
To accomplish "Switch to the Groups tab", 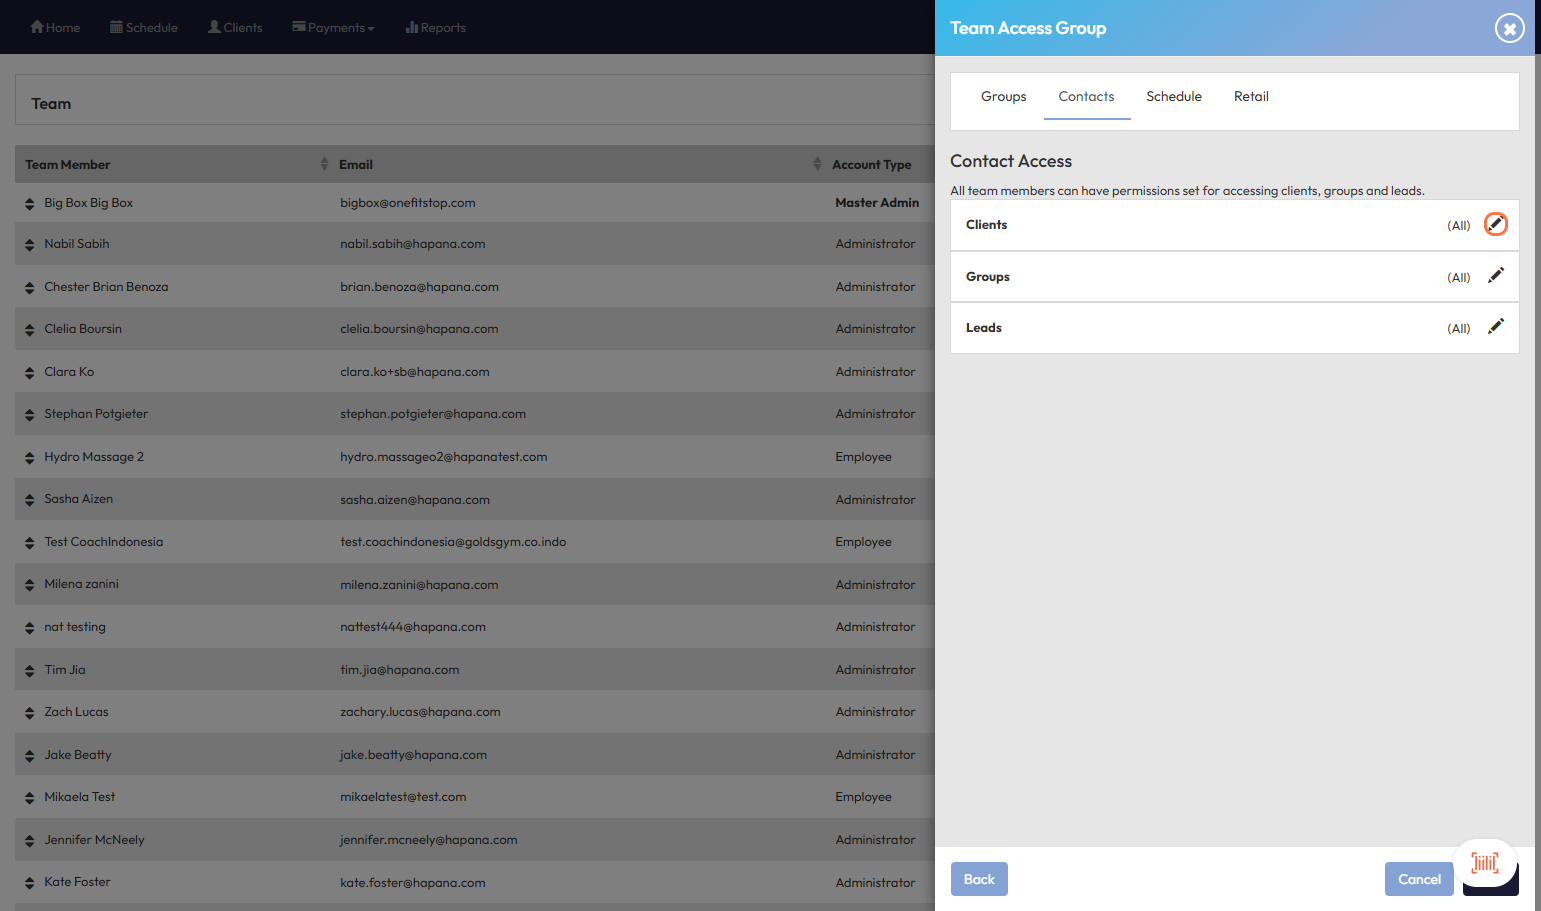I will click(x=1003, y=97).
